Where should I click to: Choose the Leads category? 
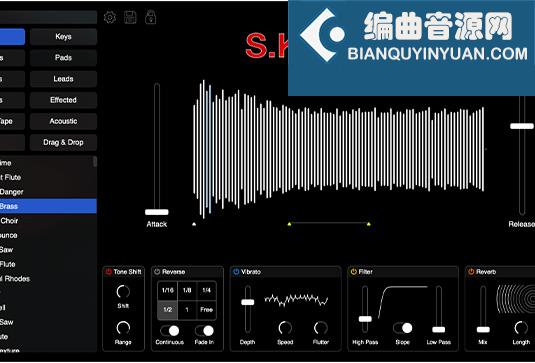[x=63, y=79]
